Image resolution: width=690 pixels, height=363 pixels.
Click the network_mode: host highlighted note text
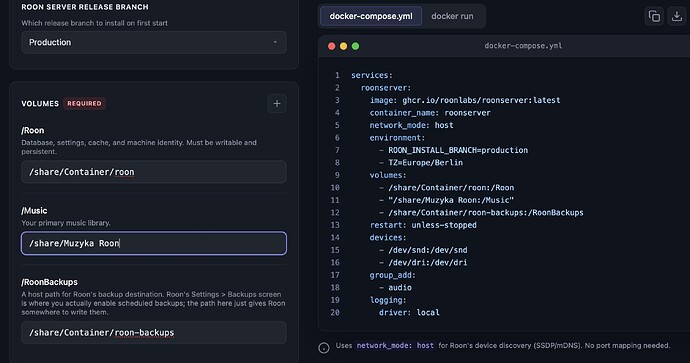click(x=395, y=346)
